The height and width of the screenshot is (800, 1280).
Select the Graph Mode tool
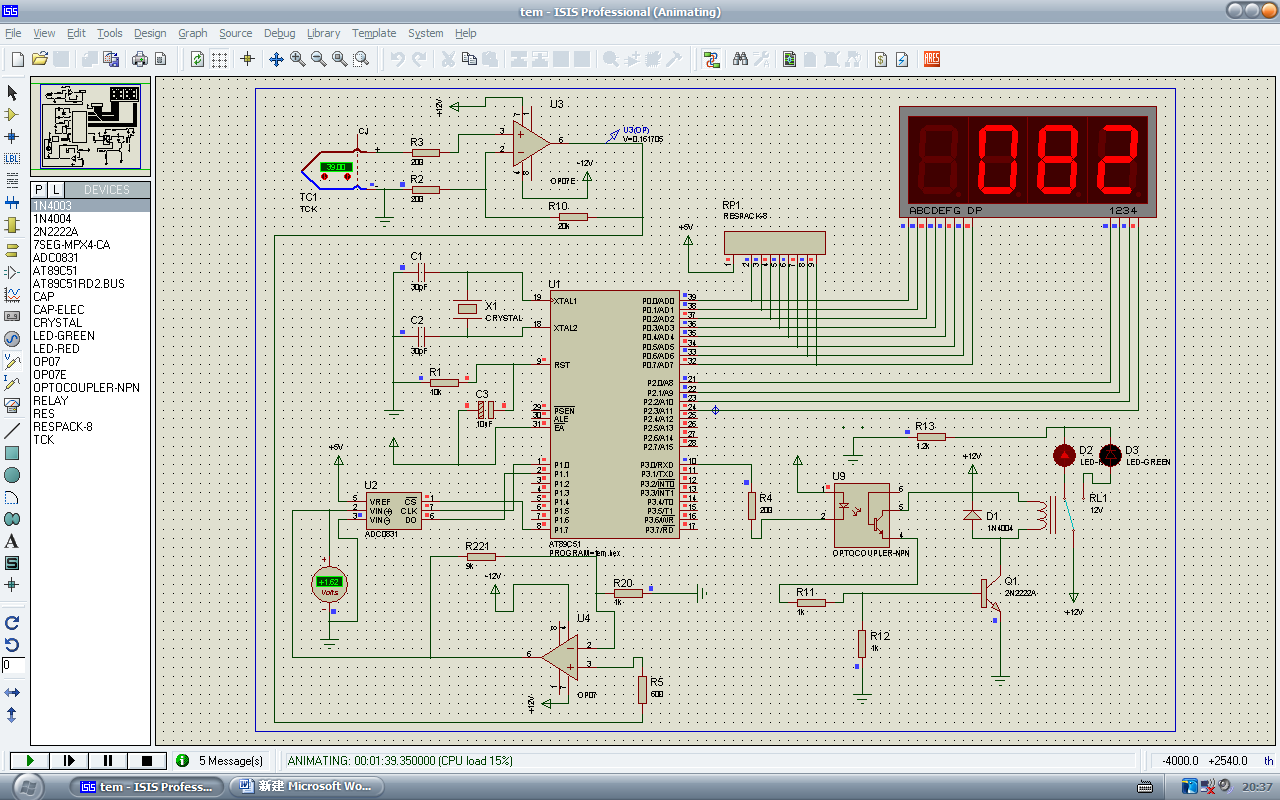[12, 294]
